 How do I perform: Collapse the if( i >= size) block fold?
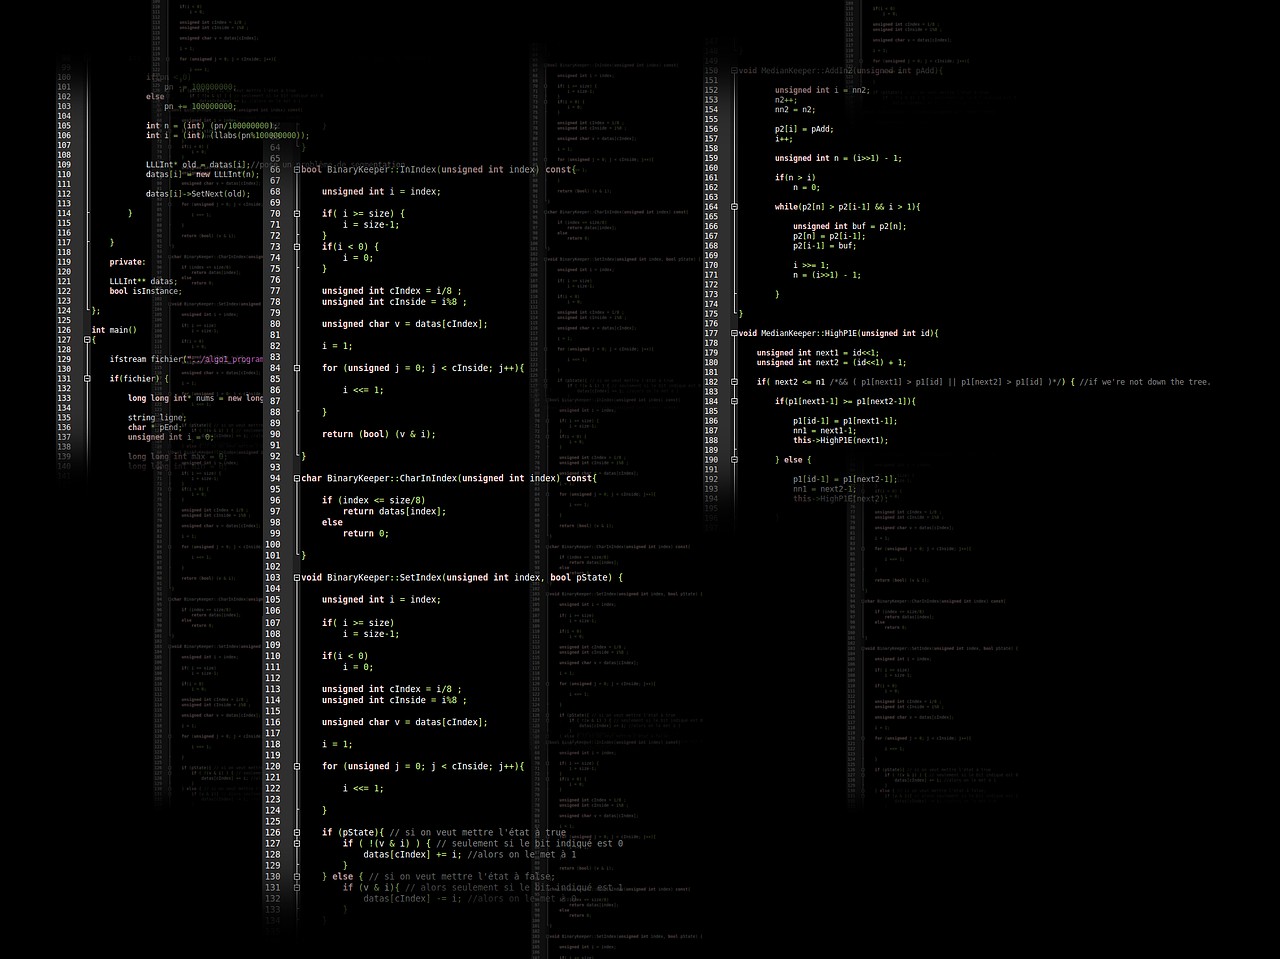point(298,212)
